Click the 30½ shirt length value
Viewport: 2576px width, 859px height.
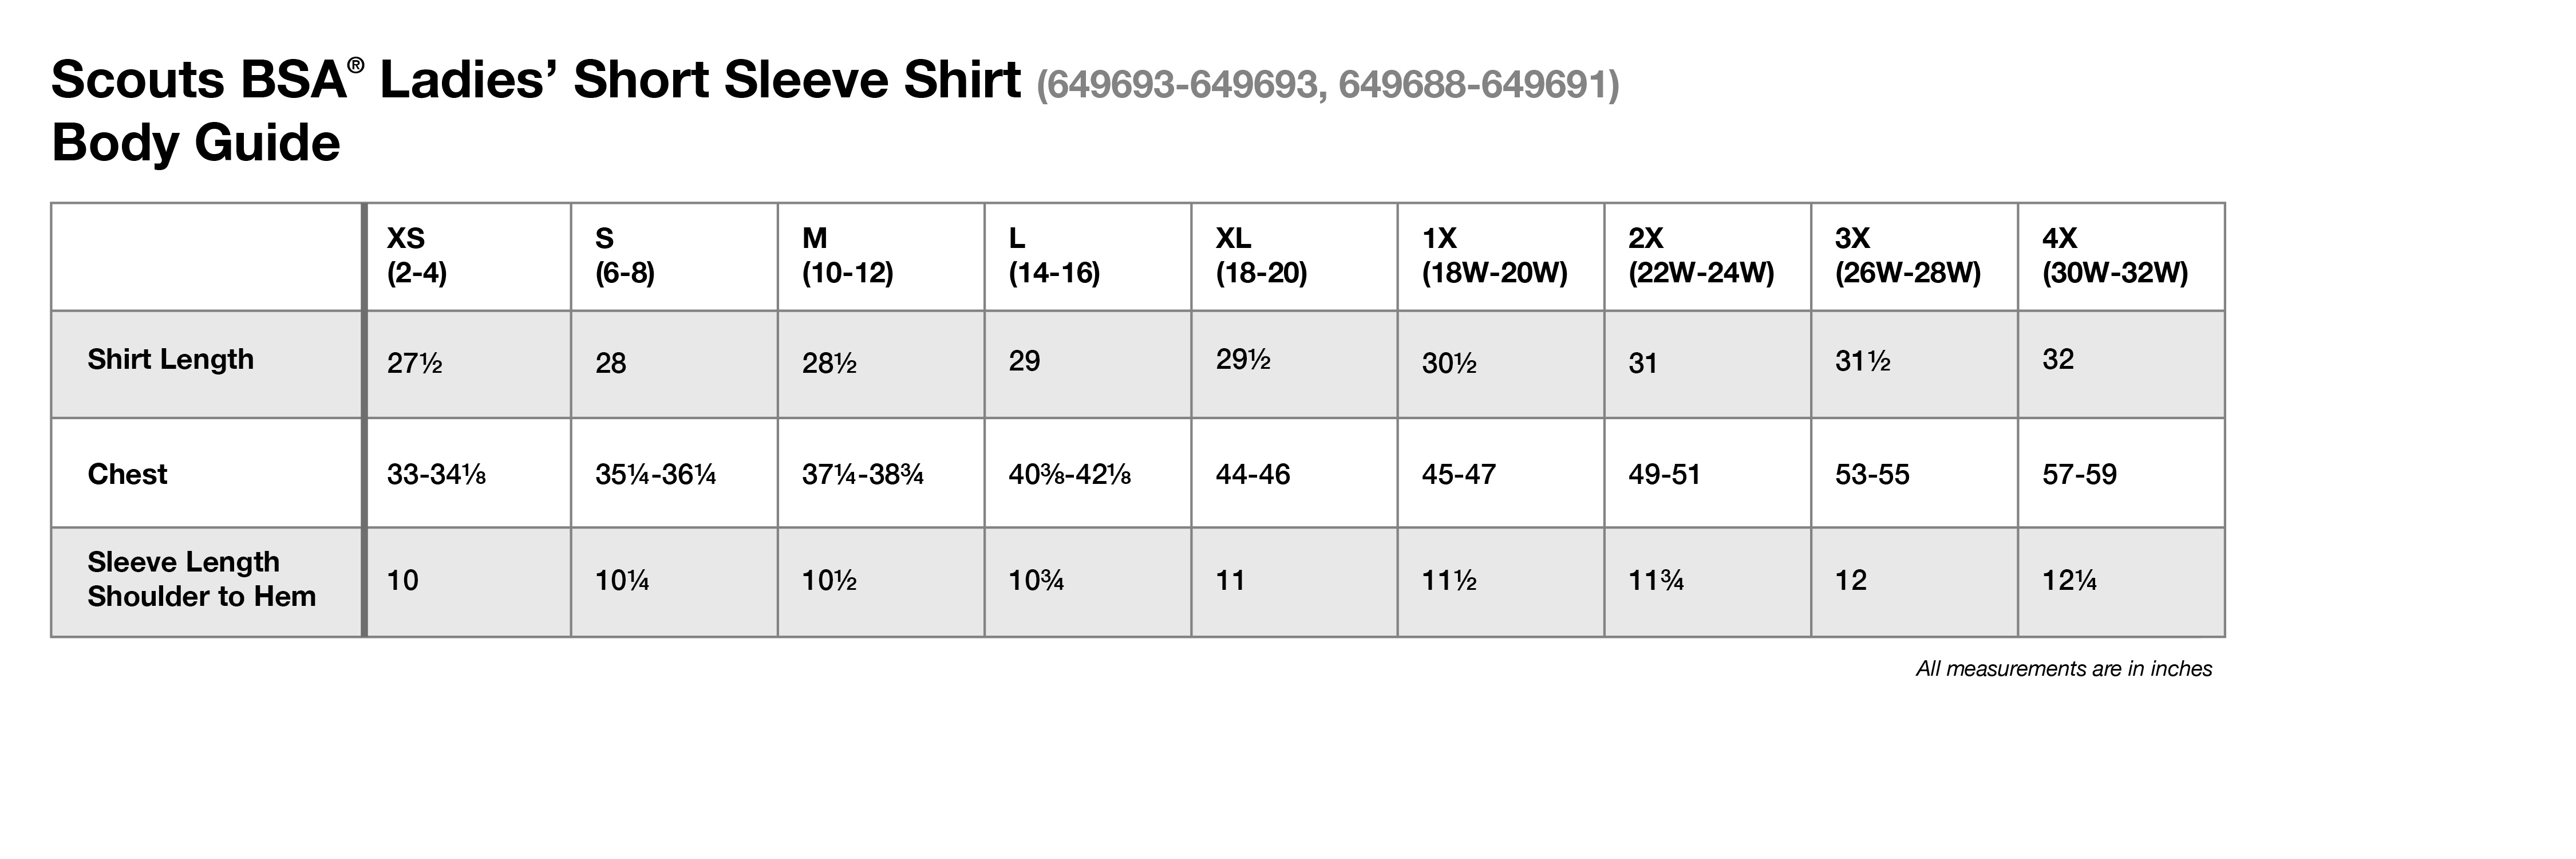click(x=1449, y=363)
